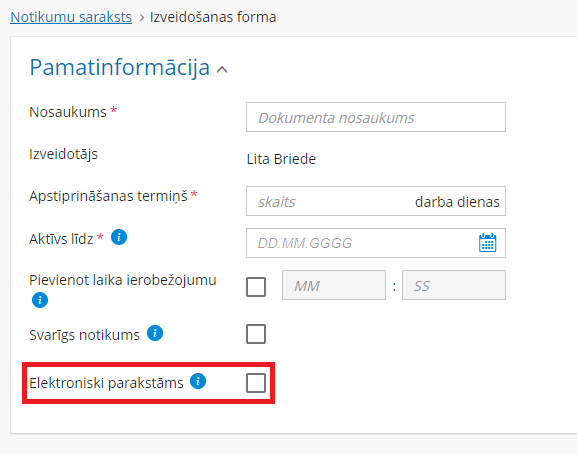Click the MM minutes field

click(334, 285)
